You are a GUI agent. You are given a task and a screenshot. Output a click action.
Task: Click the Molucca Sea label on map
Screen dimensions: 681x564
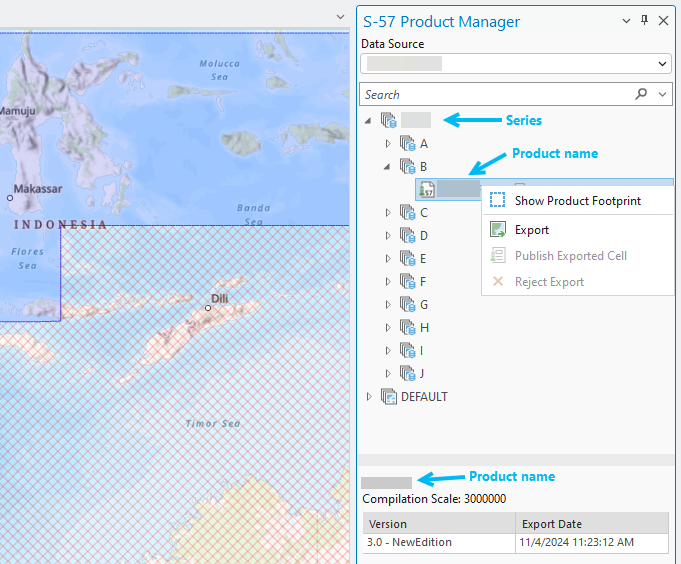tap(219, 70)
